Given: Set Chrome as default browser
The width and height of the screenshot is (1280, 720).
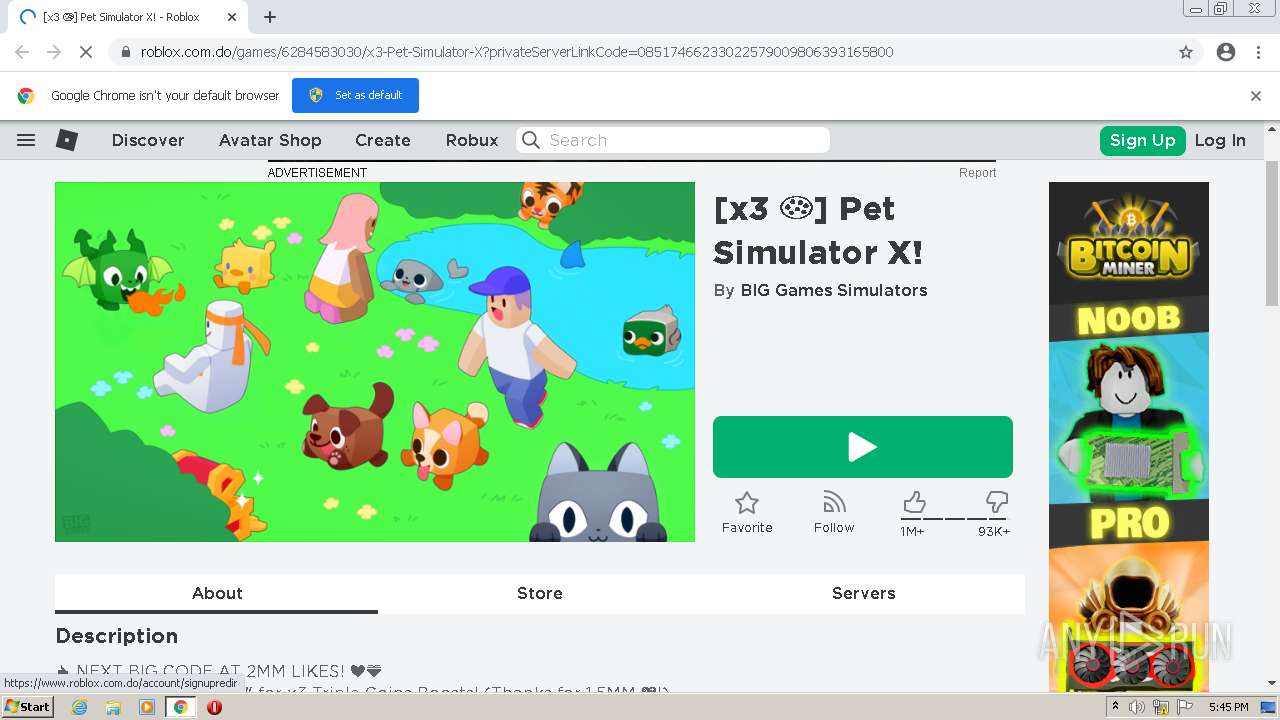Looking at the screenshot, I should 355,96.
